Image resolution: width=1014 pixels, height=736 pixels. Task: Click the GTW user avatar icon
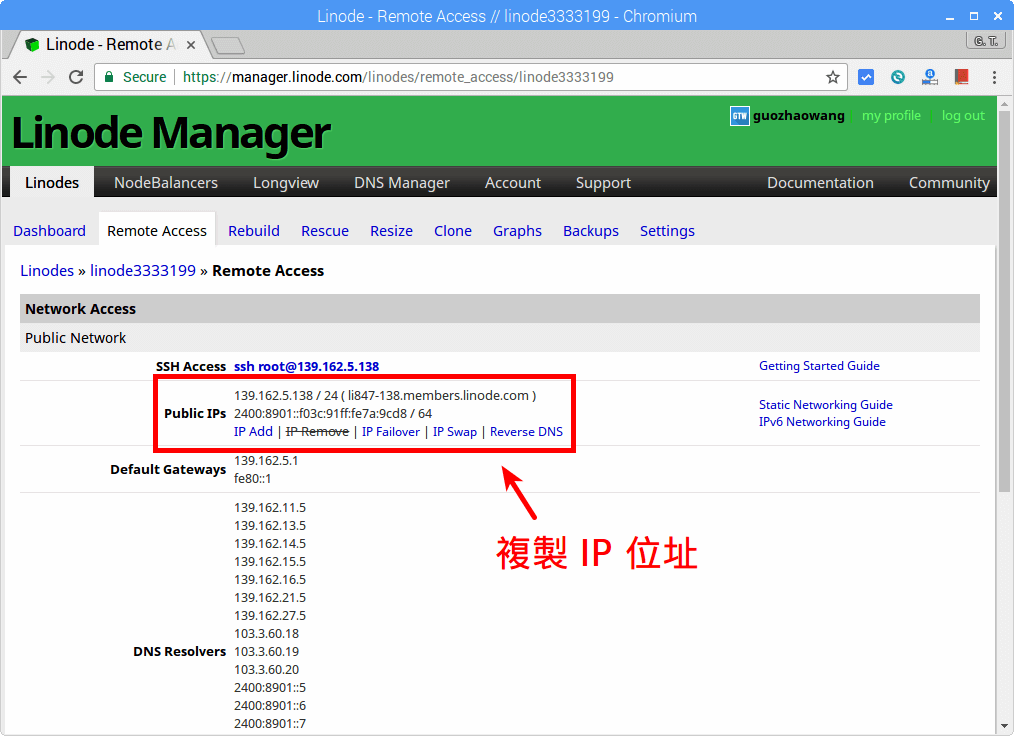(739, 115)
